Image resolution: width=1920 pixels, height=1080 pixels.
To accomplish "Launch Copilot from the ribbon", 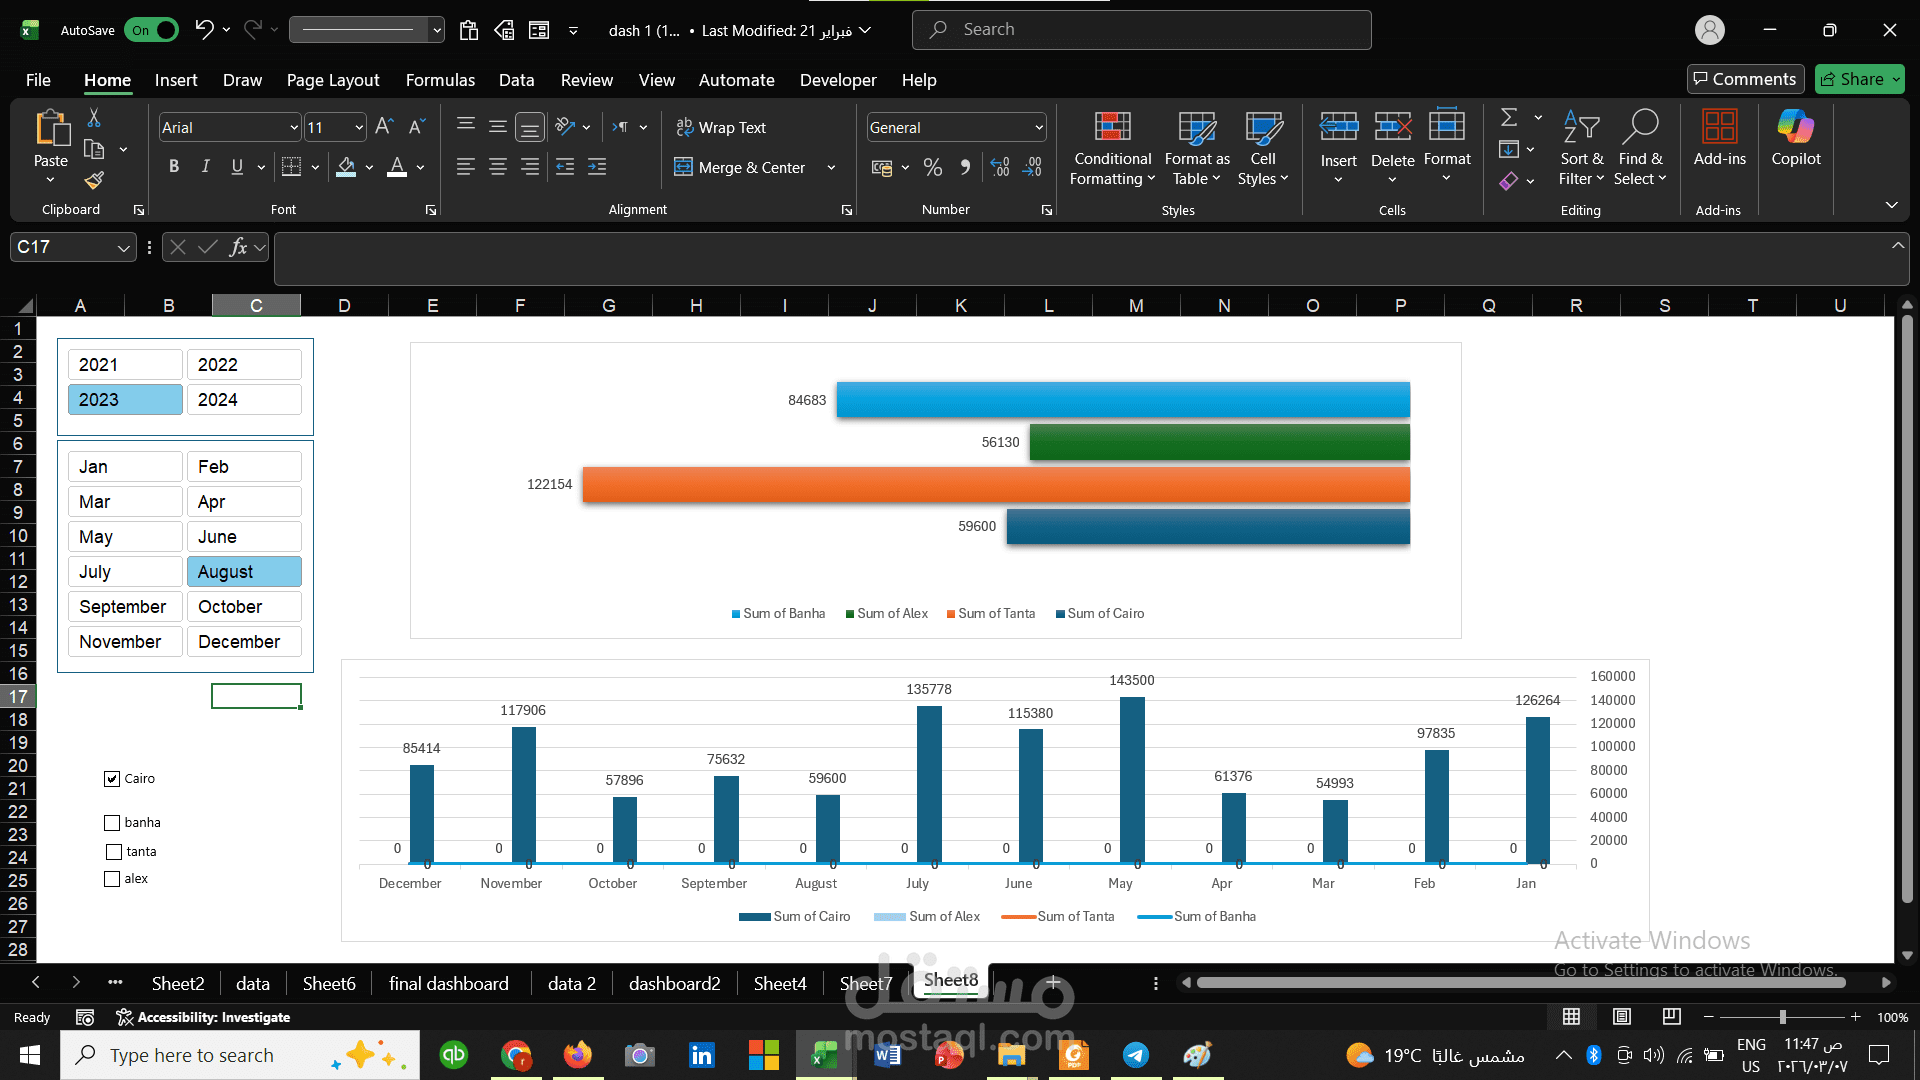I will [1796, 139].
